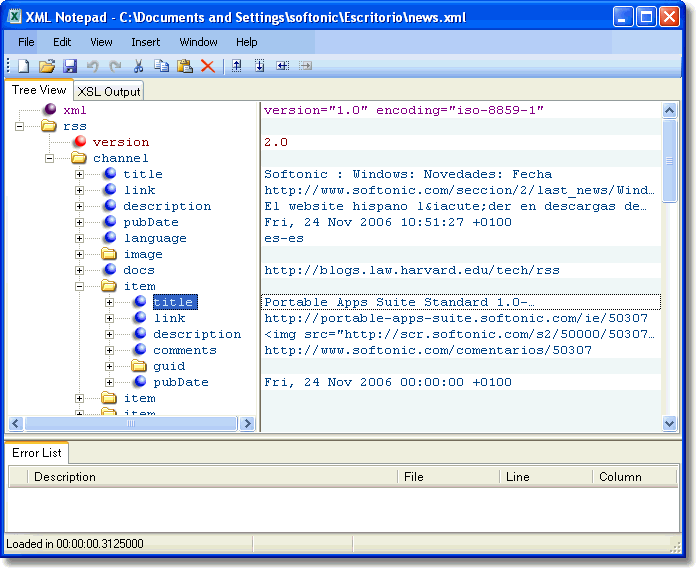Click the Open file toolbar icon
698x570 pixels.
47,66
